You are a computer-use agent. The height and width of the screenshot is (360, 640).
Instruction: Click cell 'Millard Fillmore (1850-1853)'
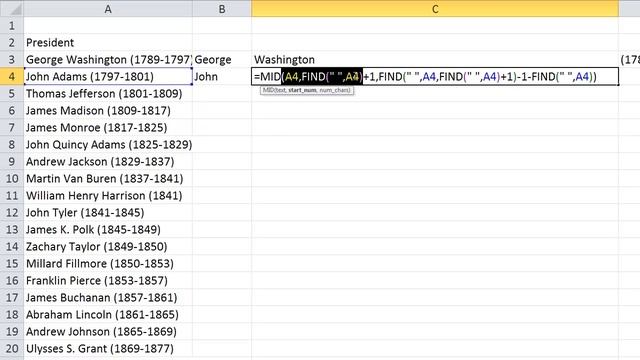(108, 264)
